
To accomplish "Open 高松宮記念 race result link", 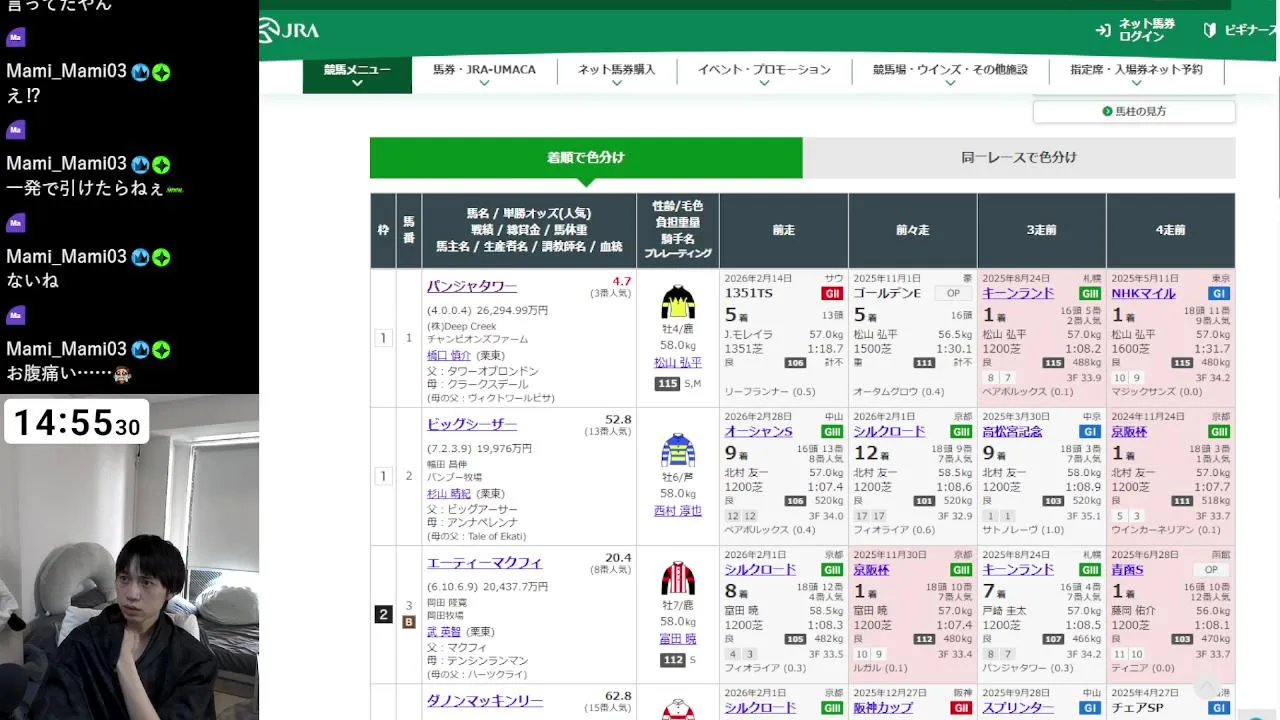I will click(x=1013, y=432).
